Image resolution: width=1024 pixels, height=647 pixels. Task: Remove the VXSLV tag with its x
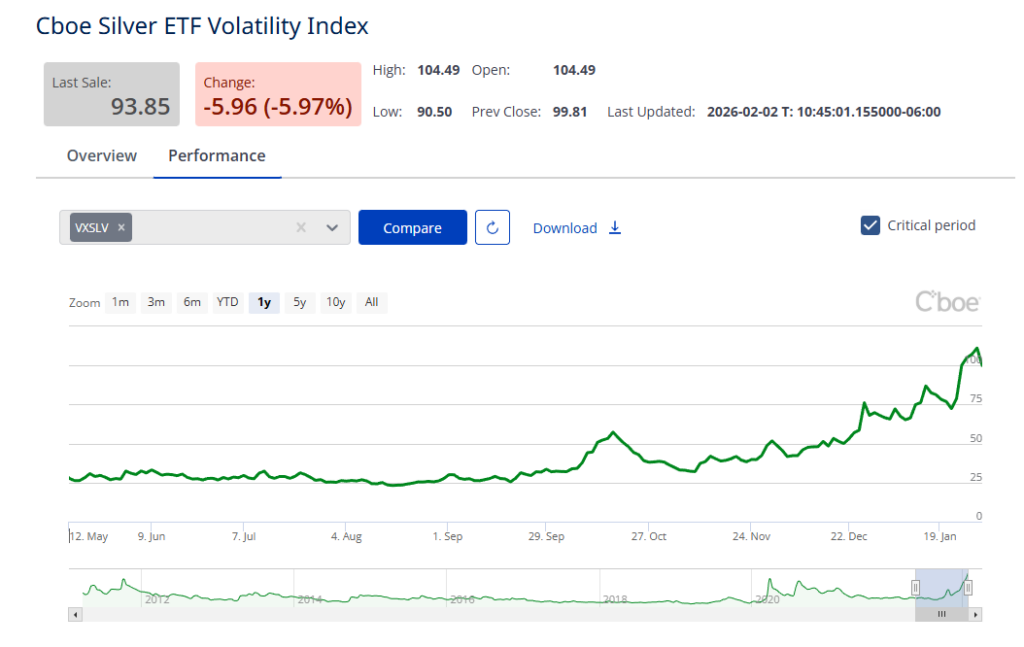coord(122,228)
